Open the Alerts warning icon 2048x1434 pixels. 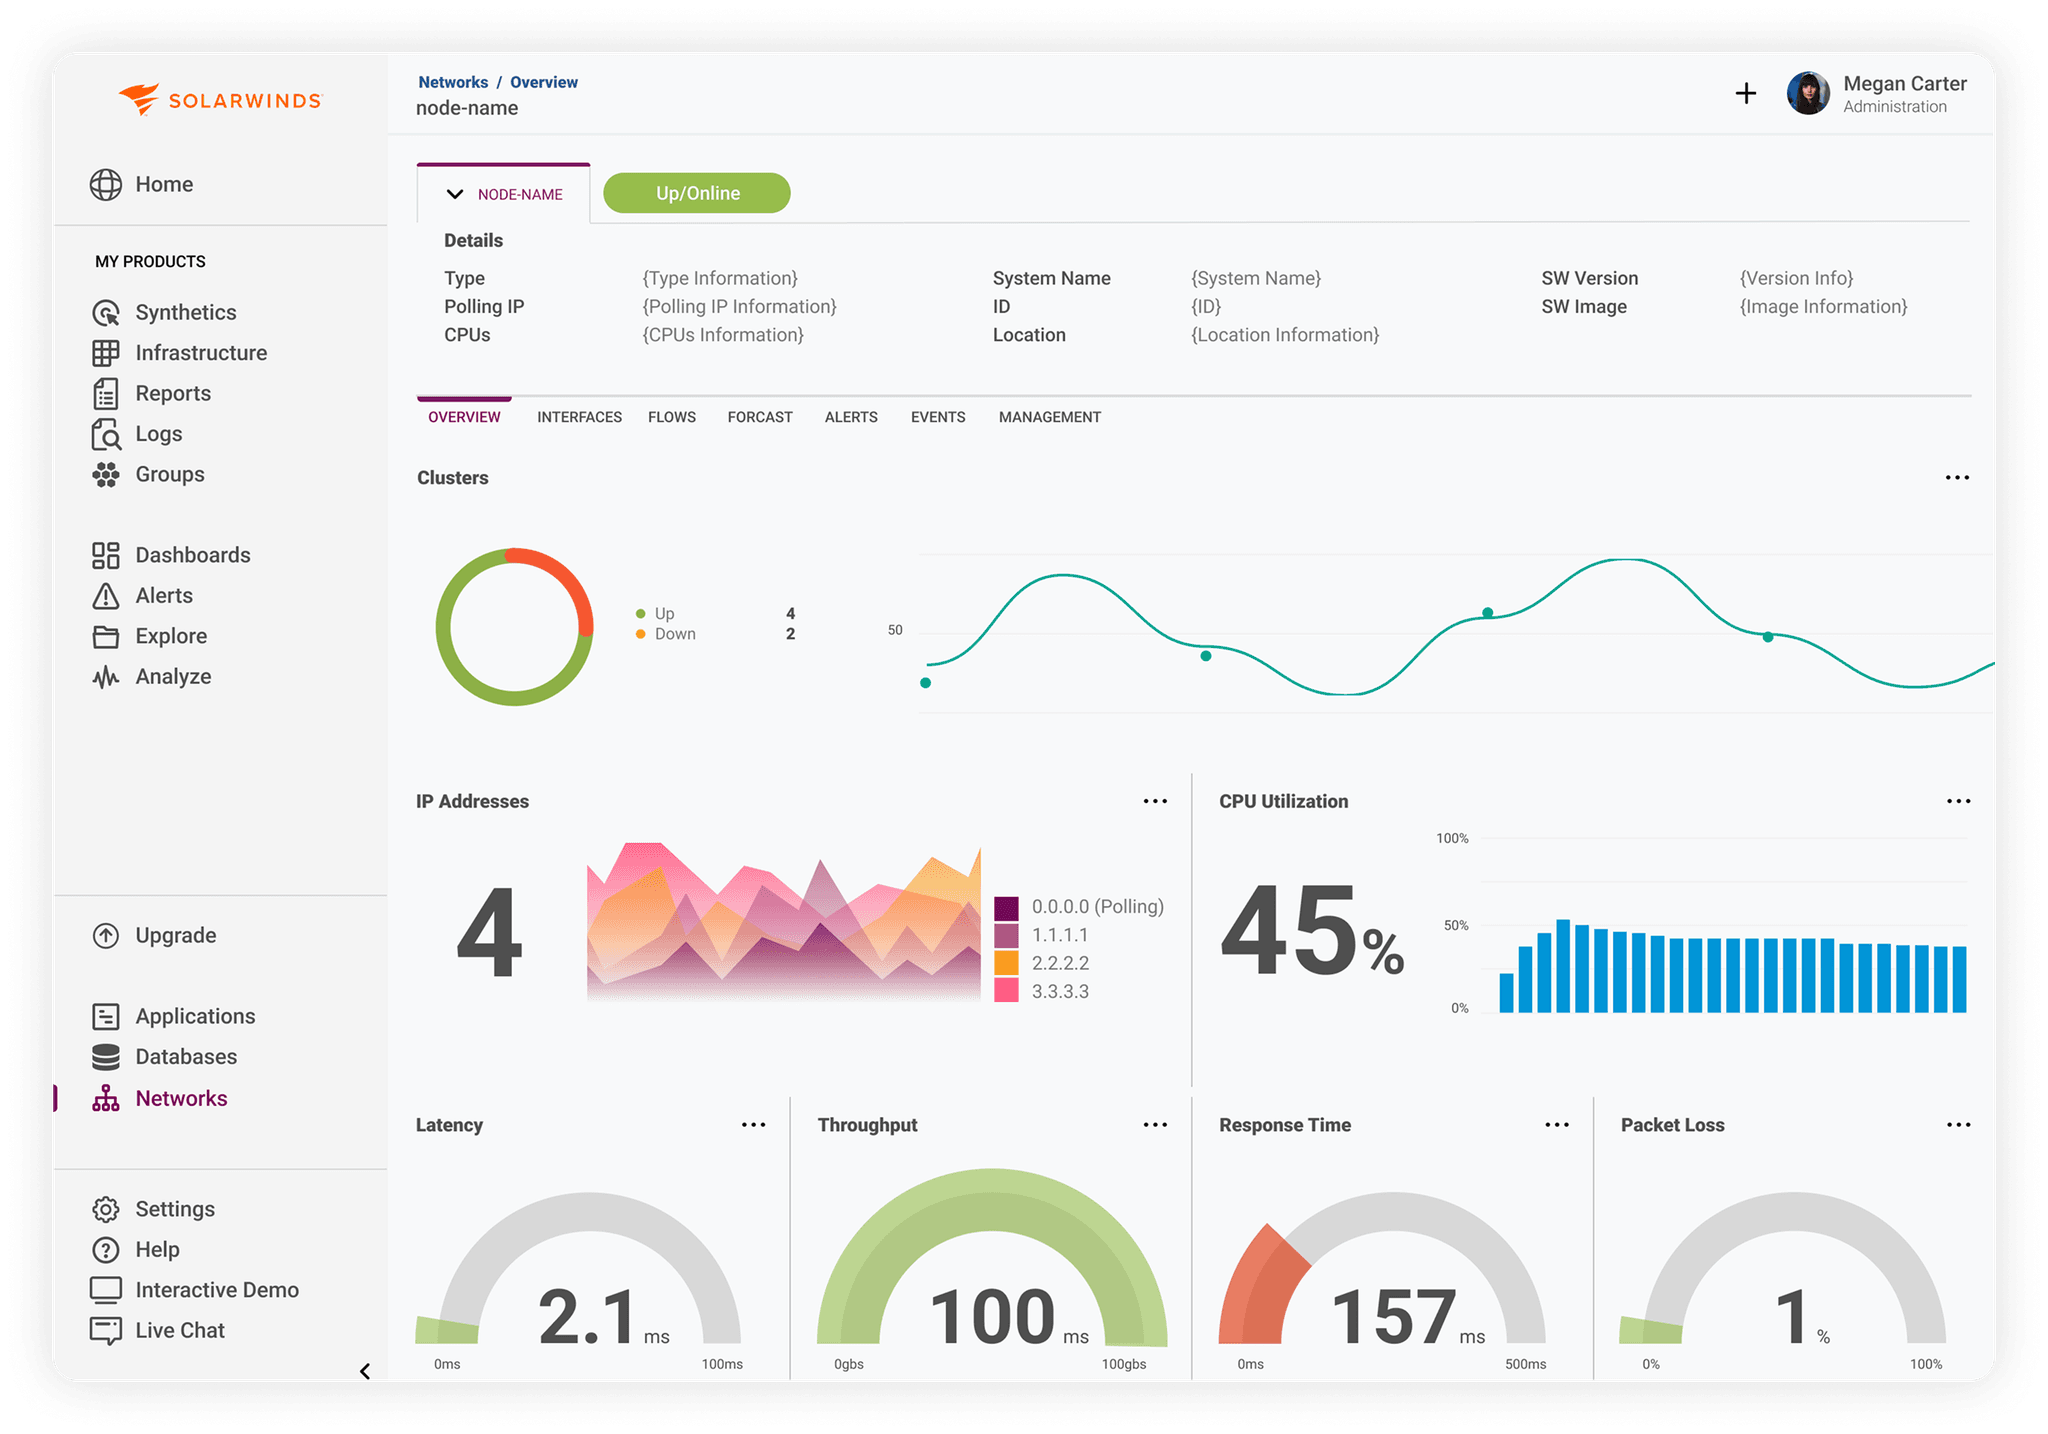(106, 595)
